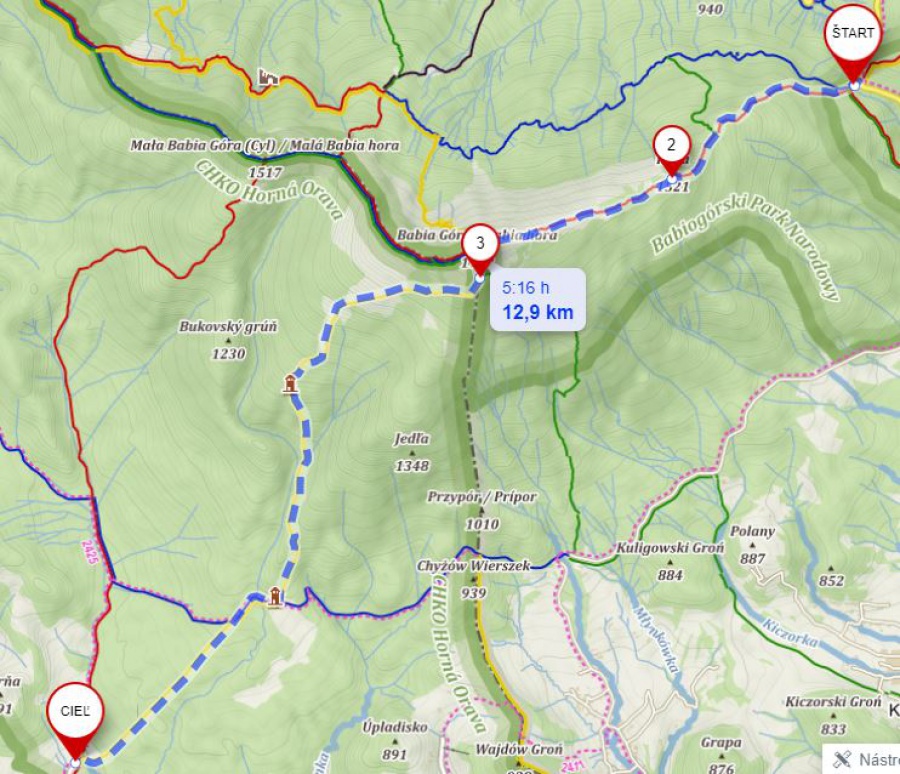Click the Przypór / Prípor peak label

482,497
